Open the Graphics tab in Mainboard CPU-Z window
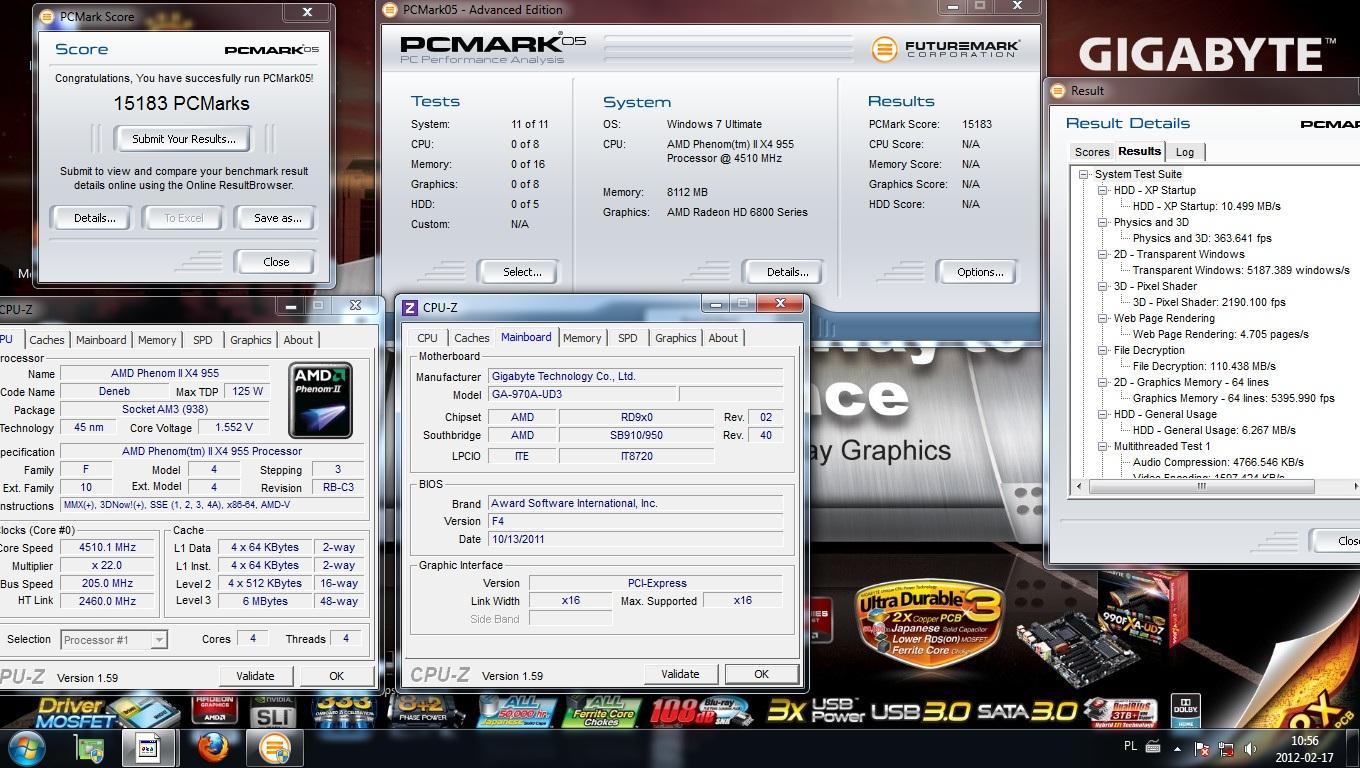 [x=675, y=338]
